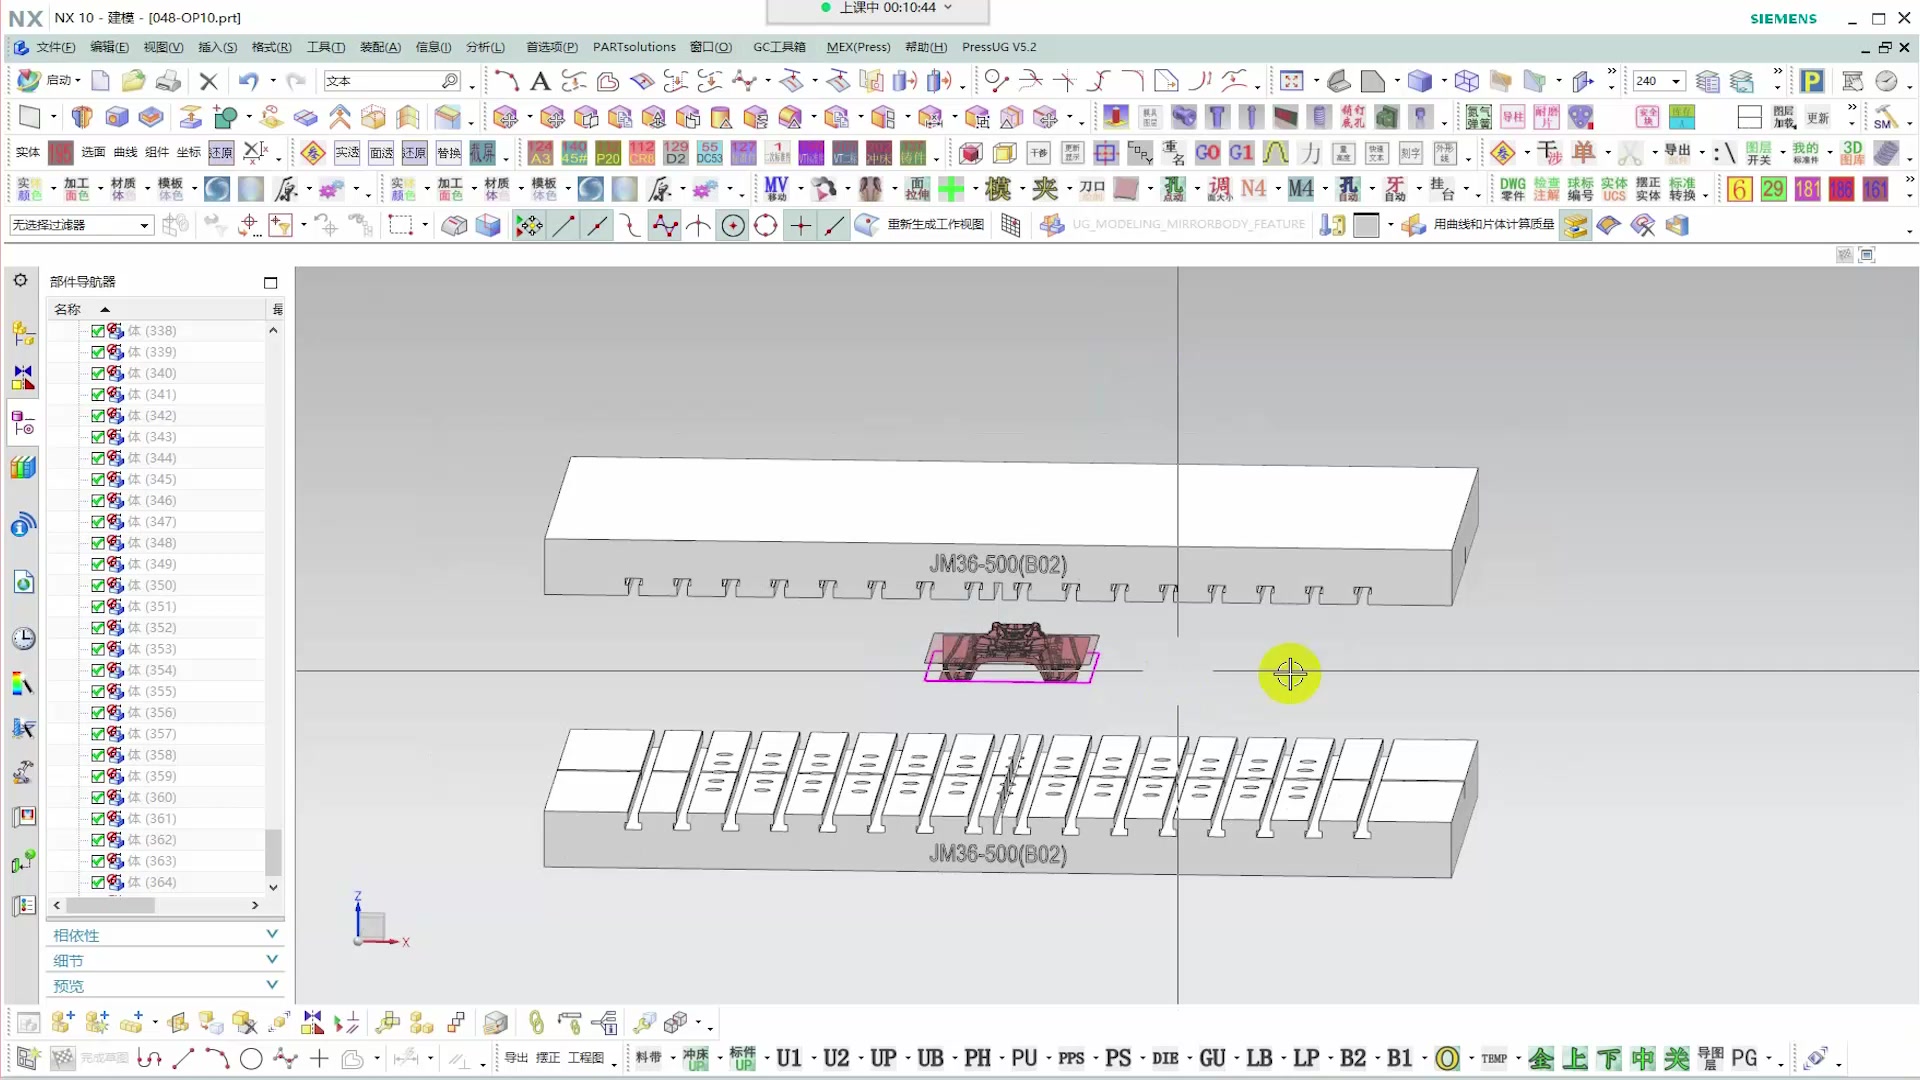Select the Text (A) tool icon
Viewport: 1920px width, 1080px height.
pos(540,81)
